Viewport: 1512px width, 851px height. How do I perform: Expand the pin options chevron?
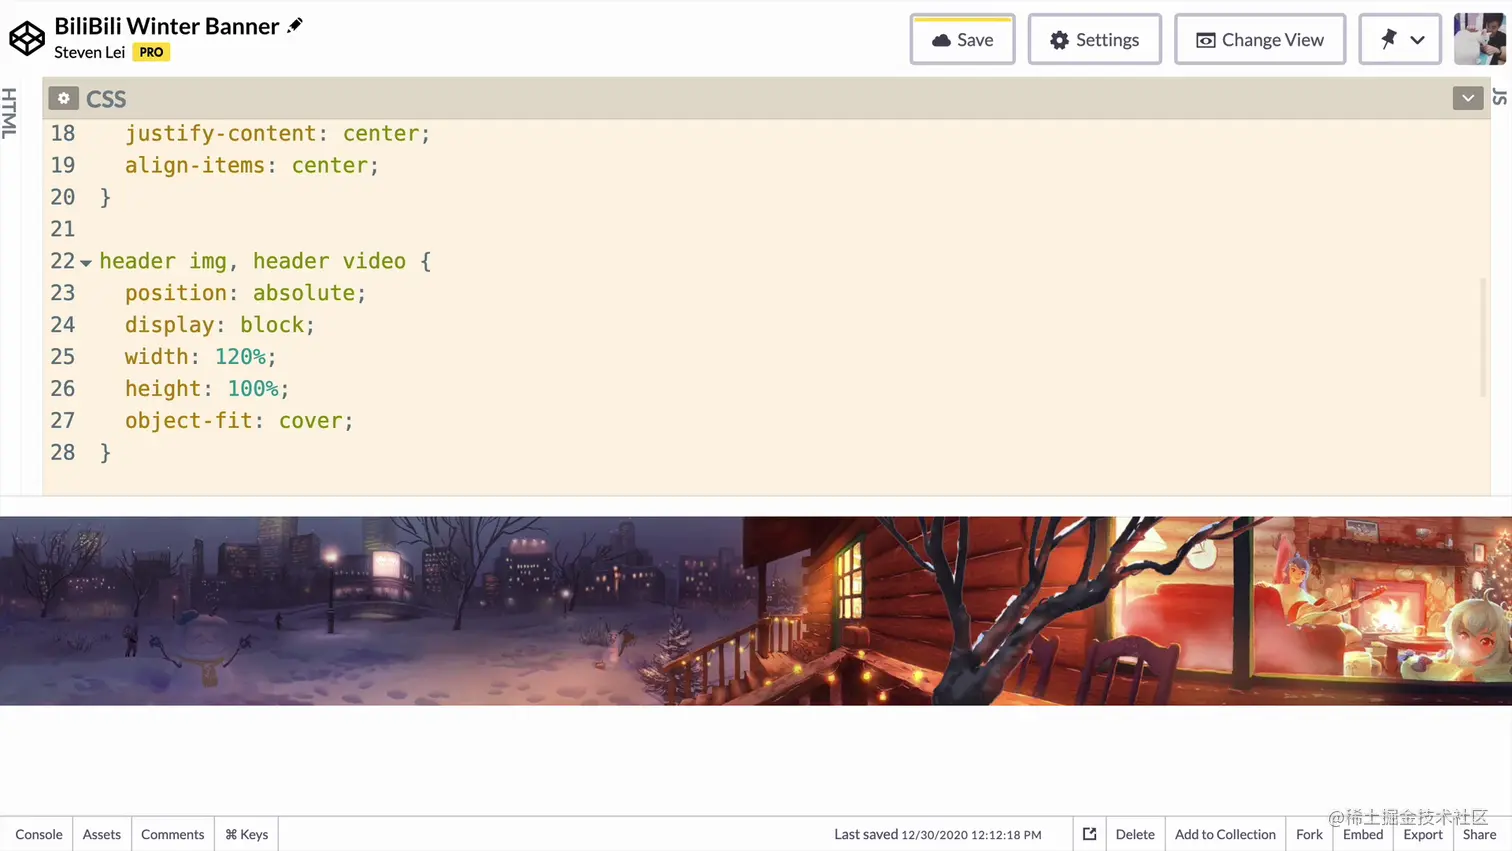[1418, 40]
